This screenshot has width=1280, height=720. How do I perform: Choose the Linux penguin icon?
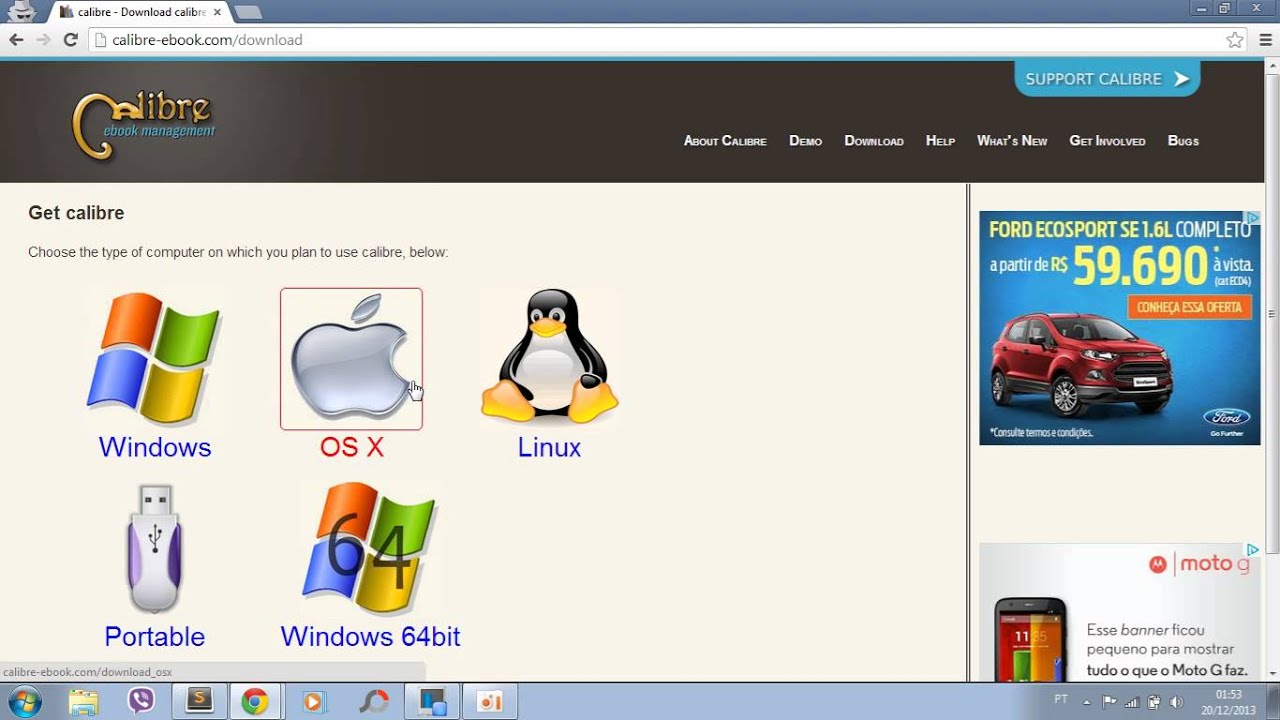tap(549, 357)
